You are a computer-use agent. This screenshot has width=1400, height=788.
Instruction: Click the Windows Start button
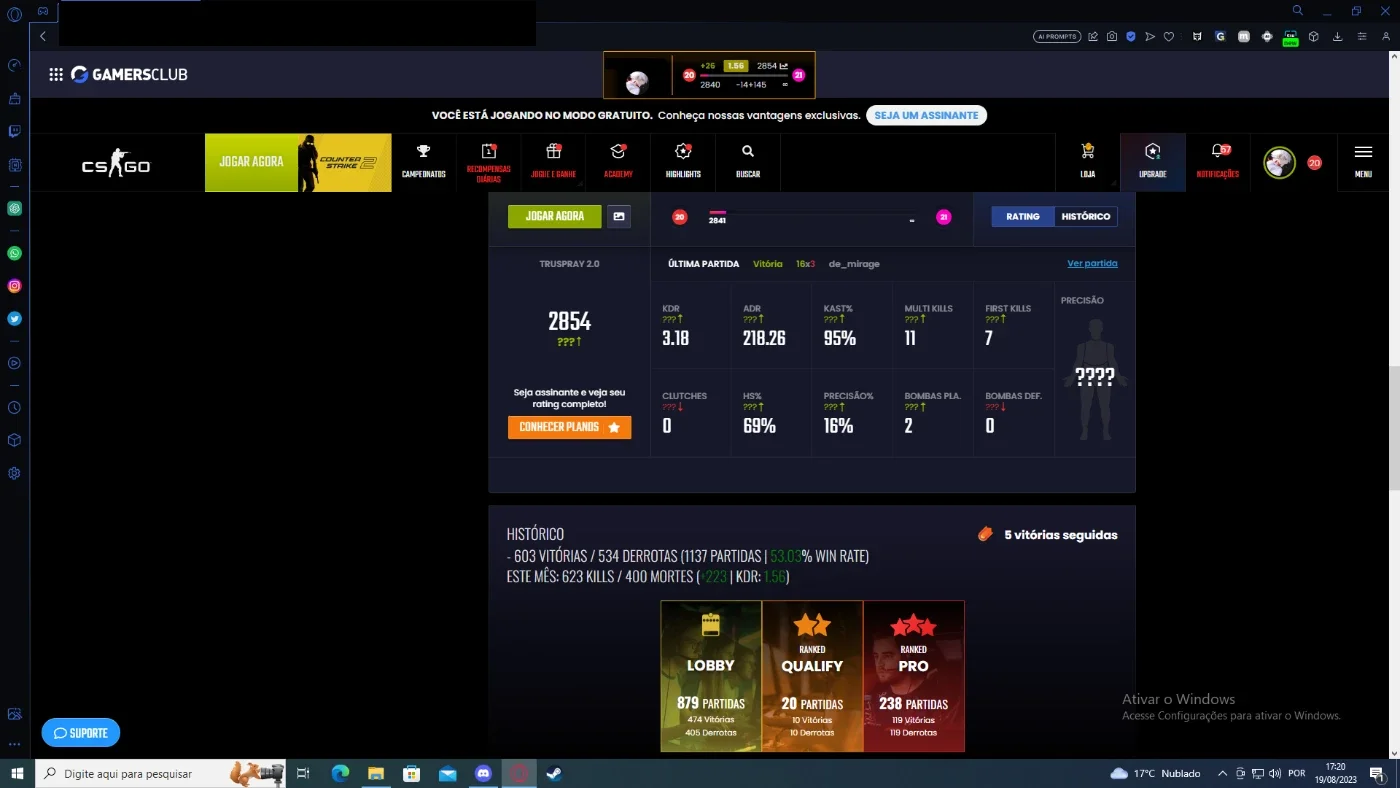click(16, 773)
